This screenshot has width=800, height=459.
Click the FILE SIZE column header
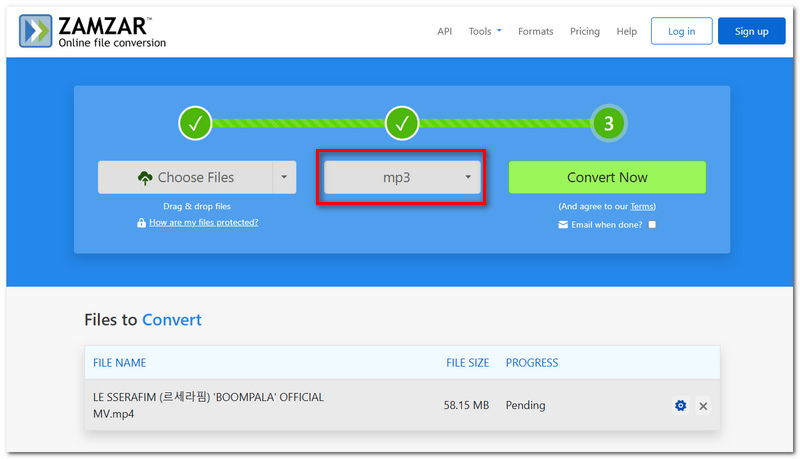click(467, 363)
